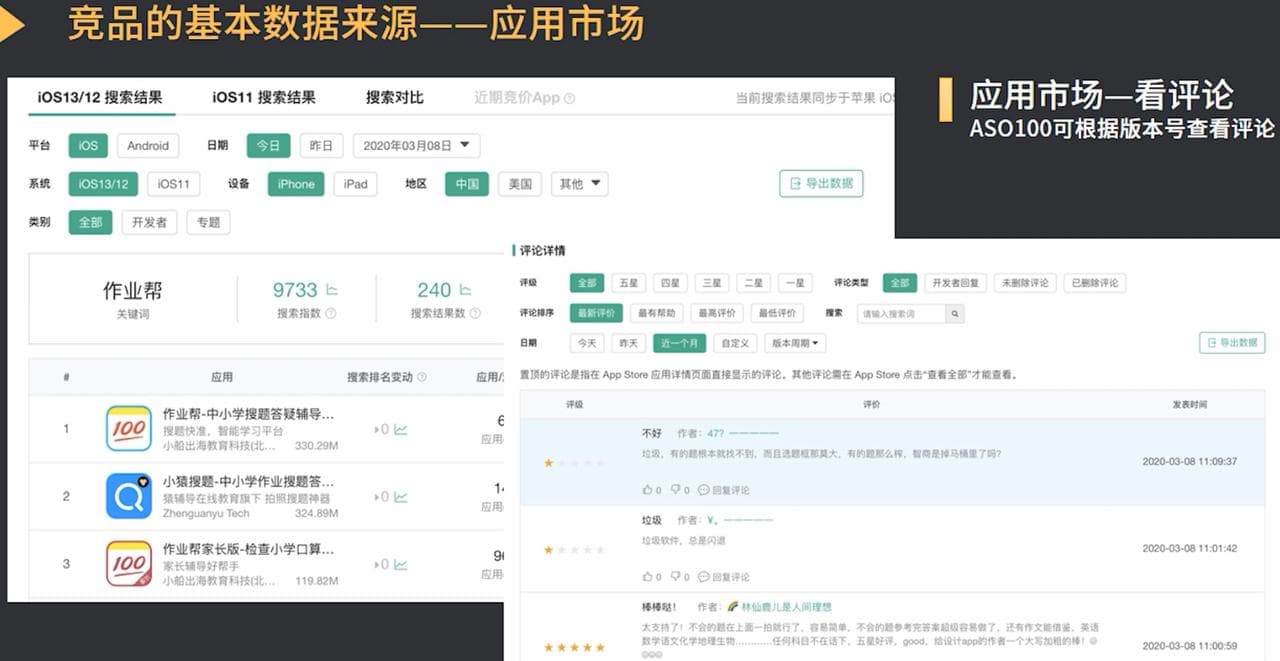Show 未删除评论 review type
1280x661 pixels.
click(x=1025, y=283)
